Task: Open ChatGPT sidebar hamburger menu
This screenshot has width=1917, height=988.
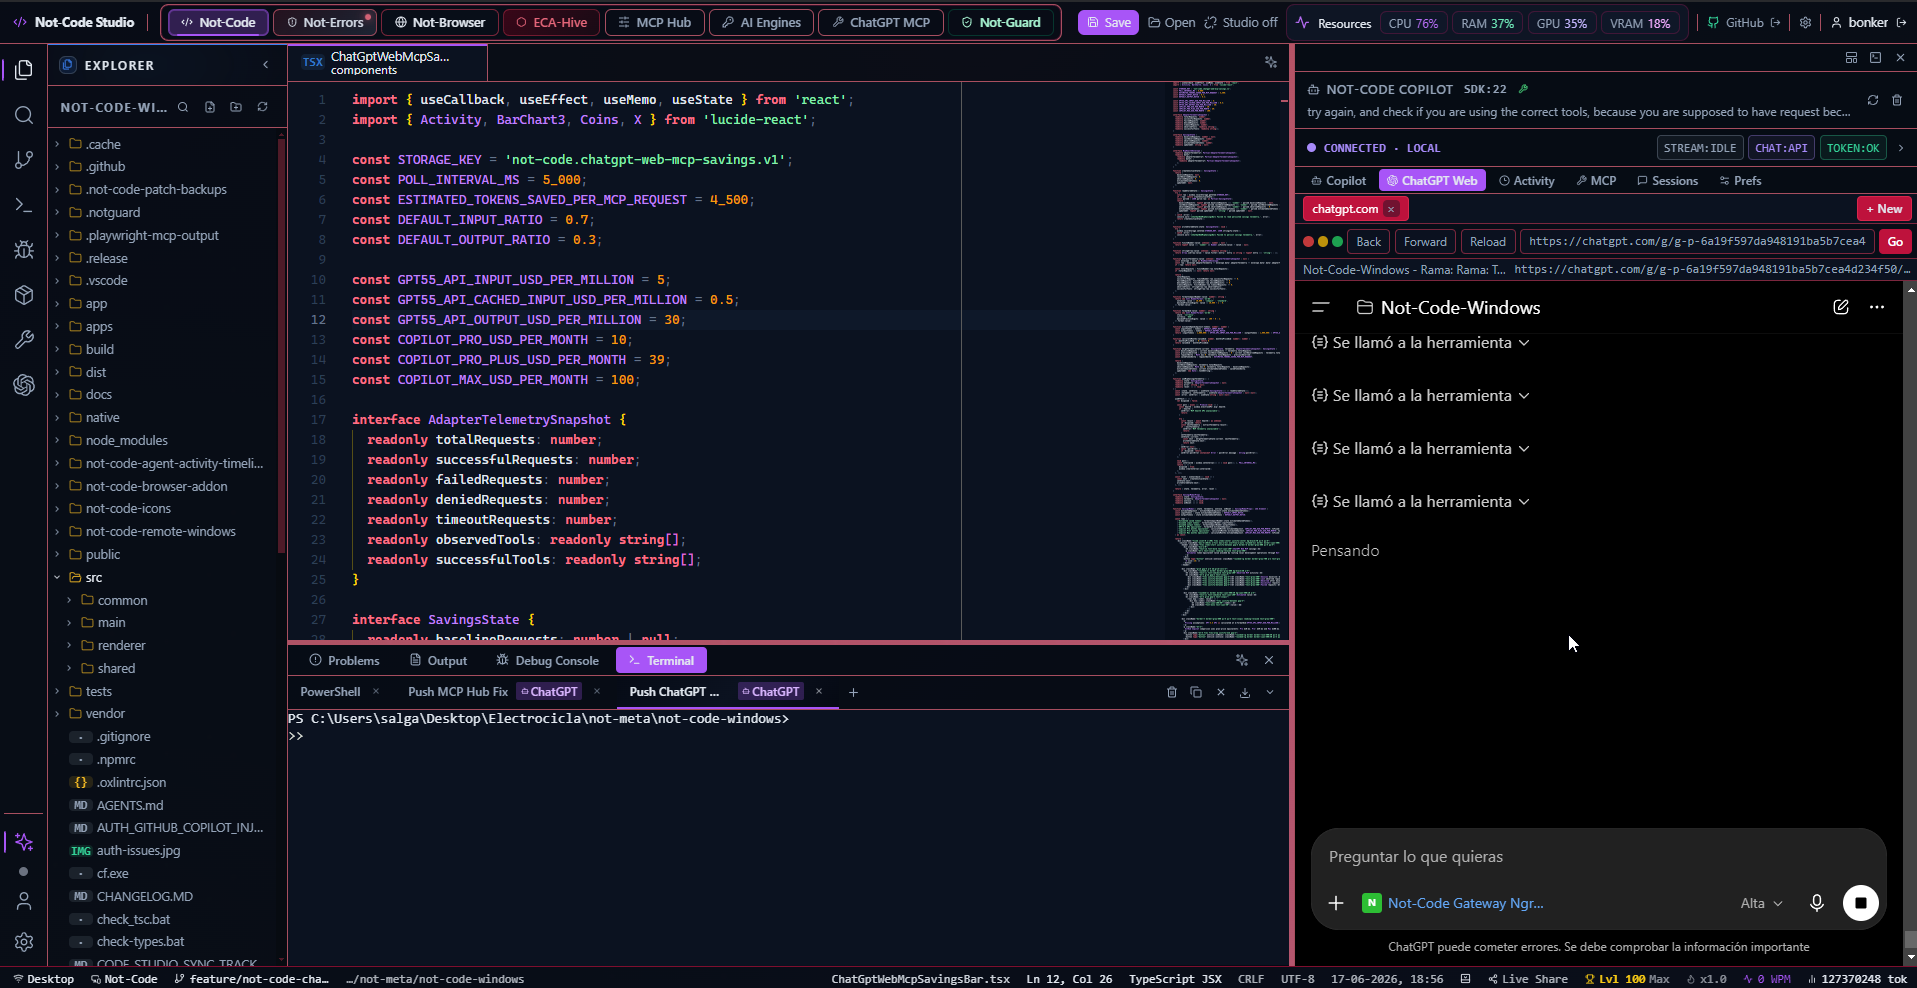Action: tap(1321, 307)
